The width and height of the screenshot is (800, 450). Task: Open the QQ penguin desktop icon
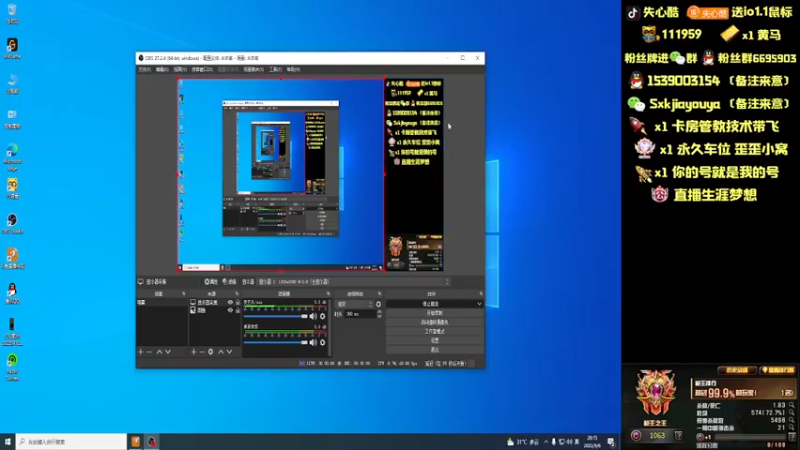point(12,293)
